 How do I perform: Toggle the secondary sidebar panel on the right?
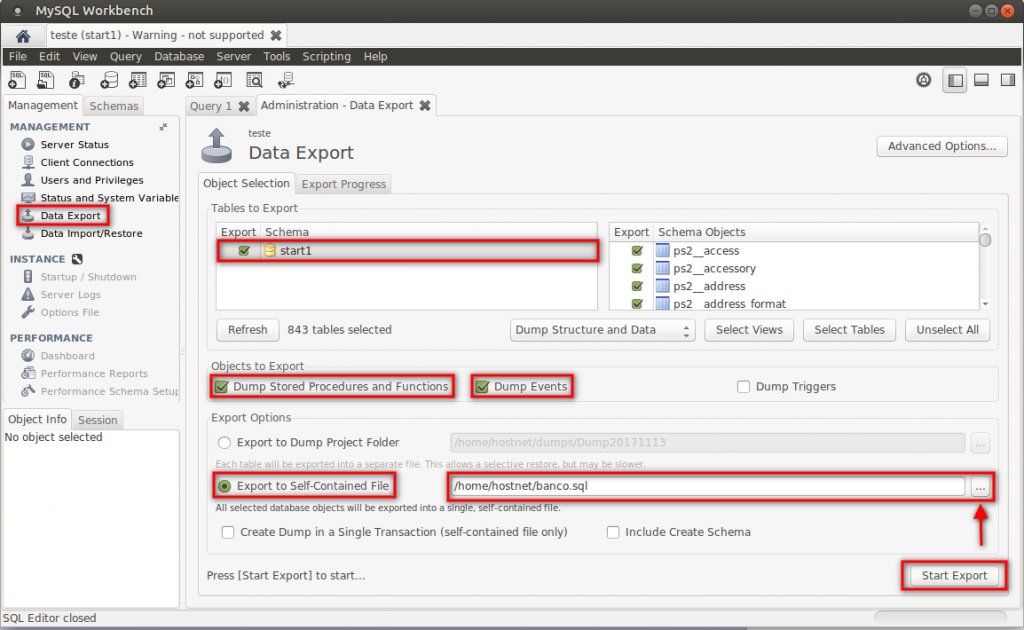pos(1008,80)
